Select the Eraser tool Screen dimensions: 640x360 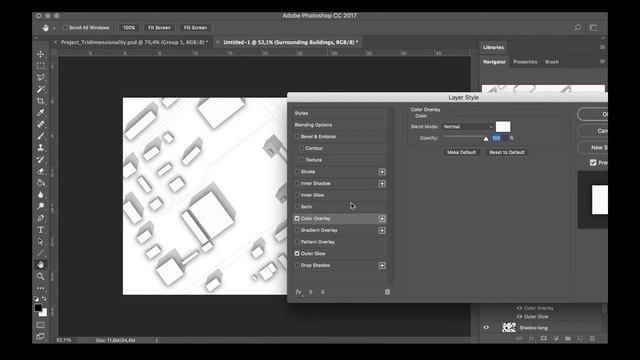40,171
